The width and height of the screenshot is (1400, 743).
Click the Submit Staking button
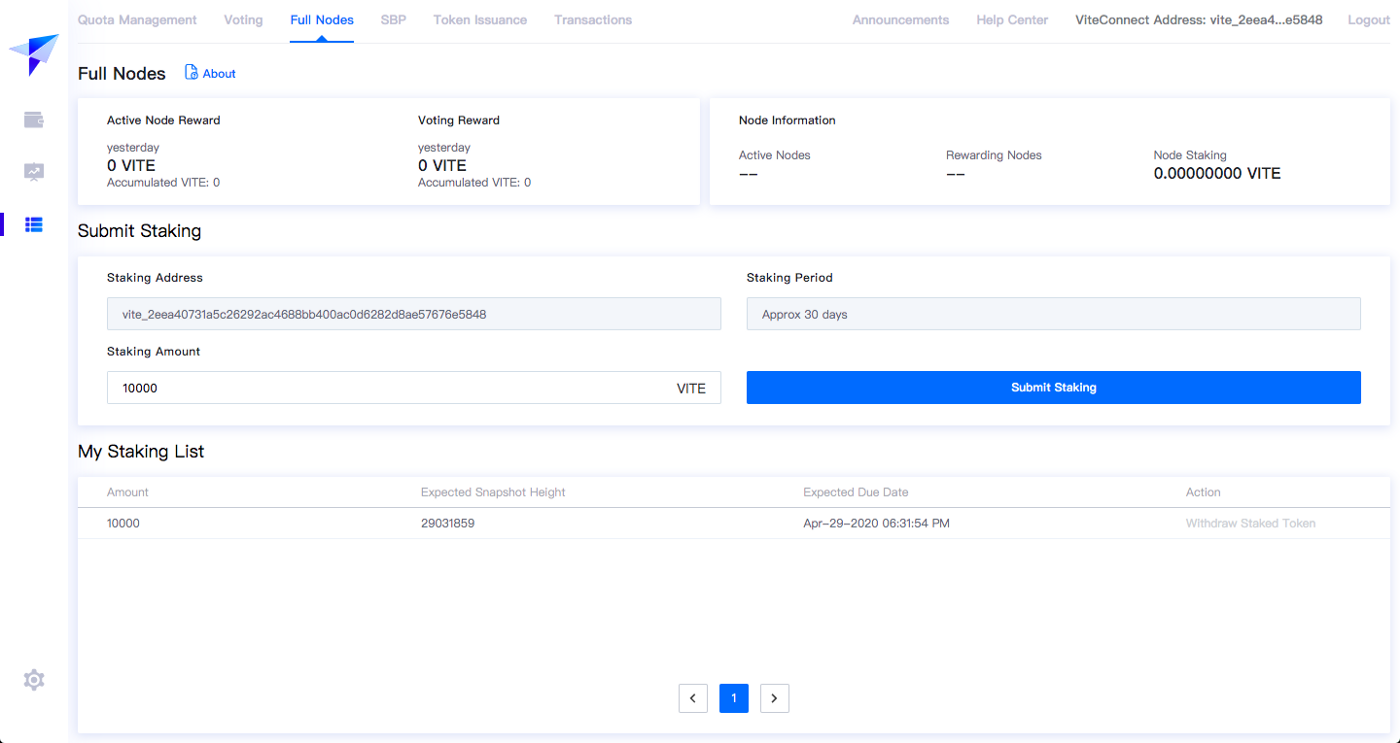pos(1054,388)
